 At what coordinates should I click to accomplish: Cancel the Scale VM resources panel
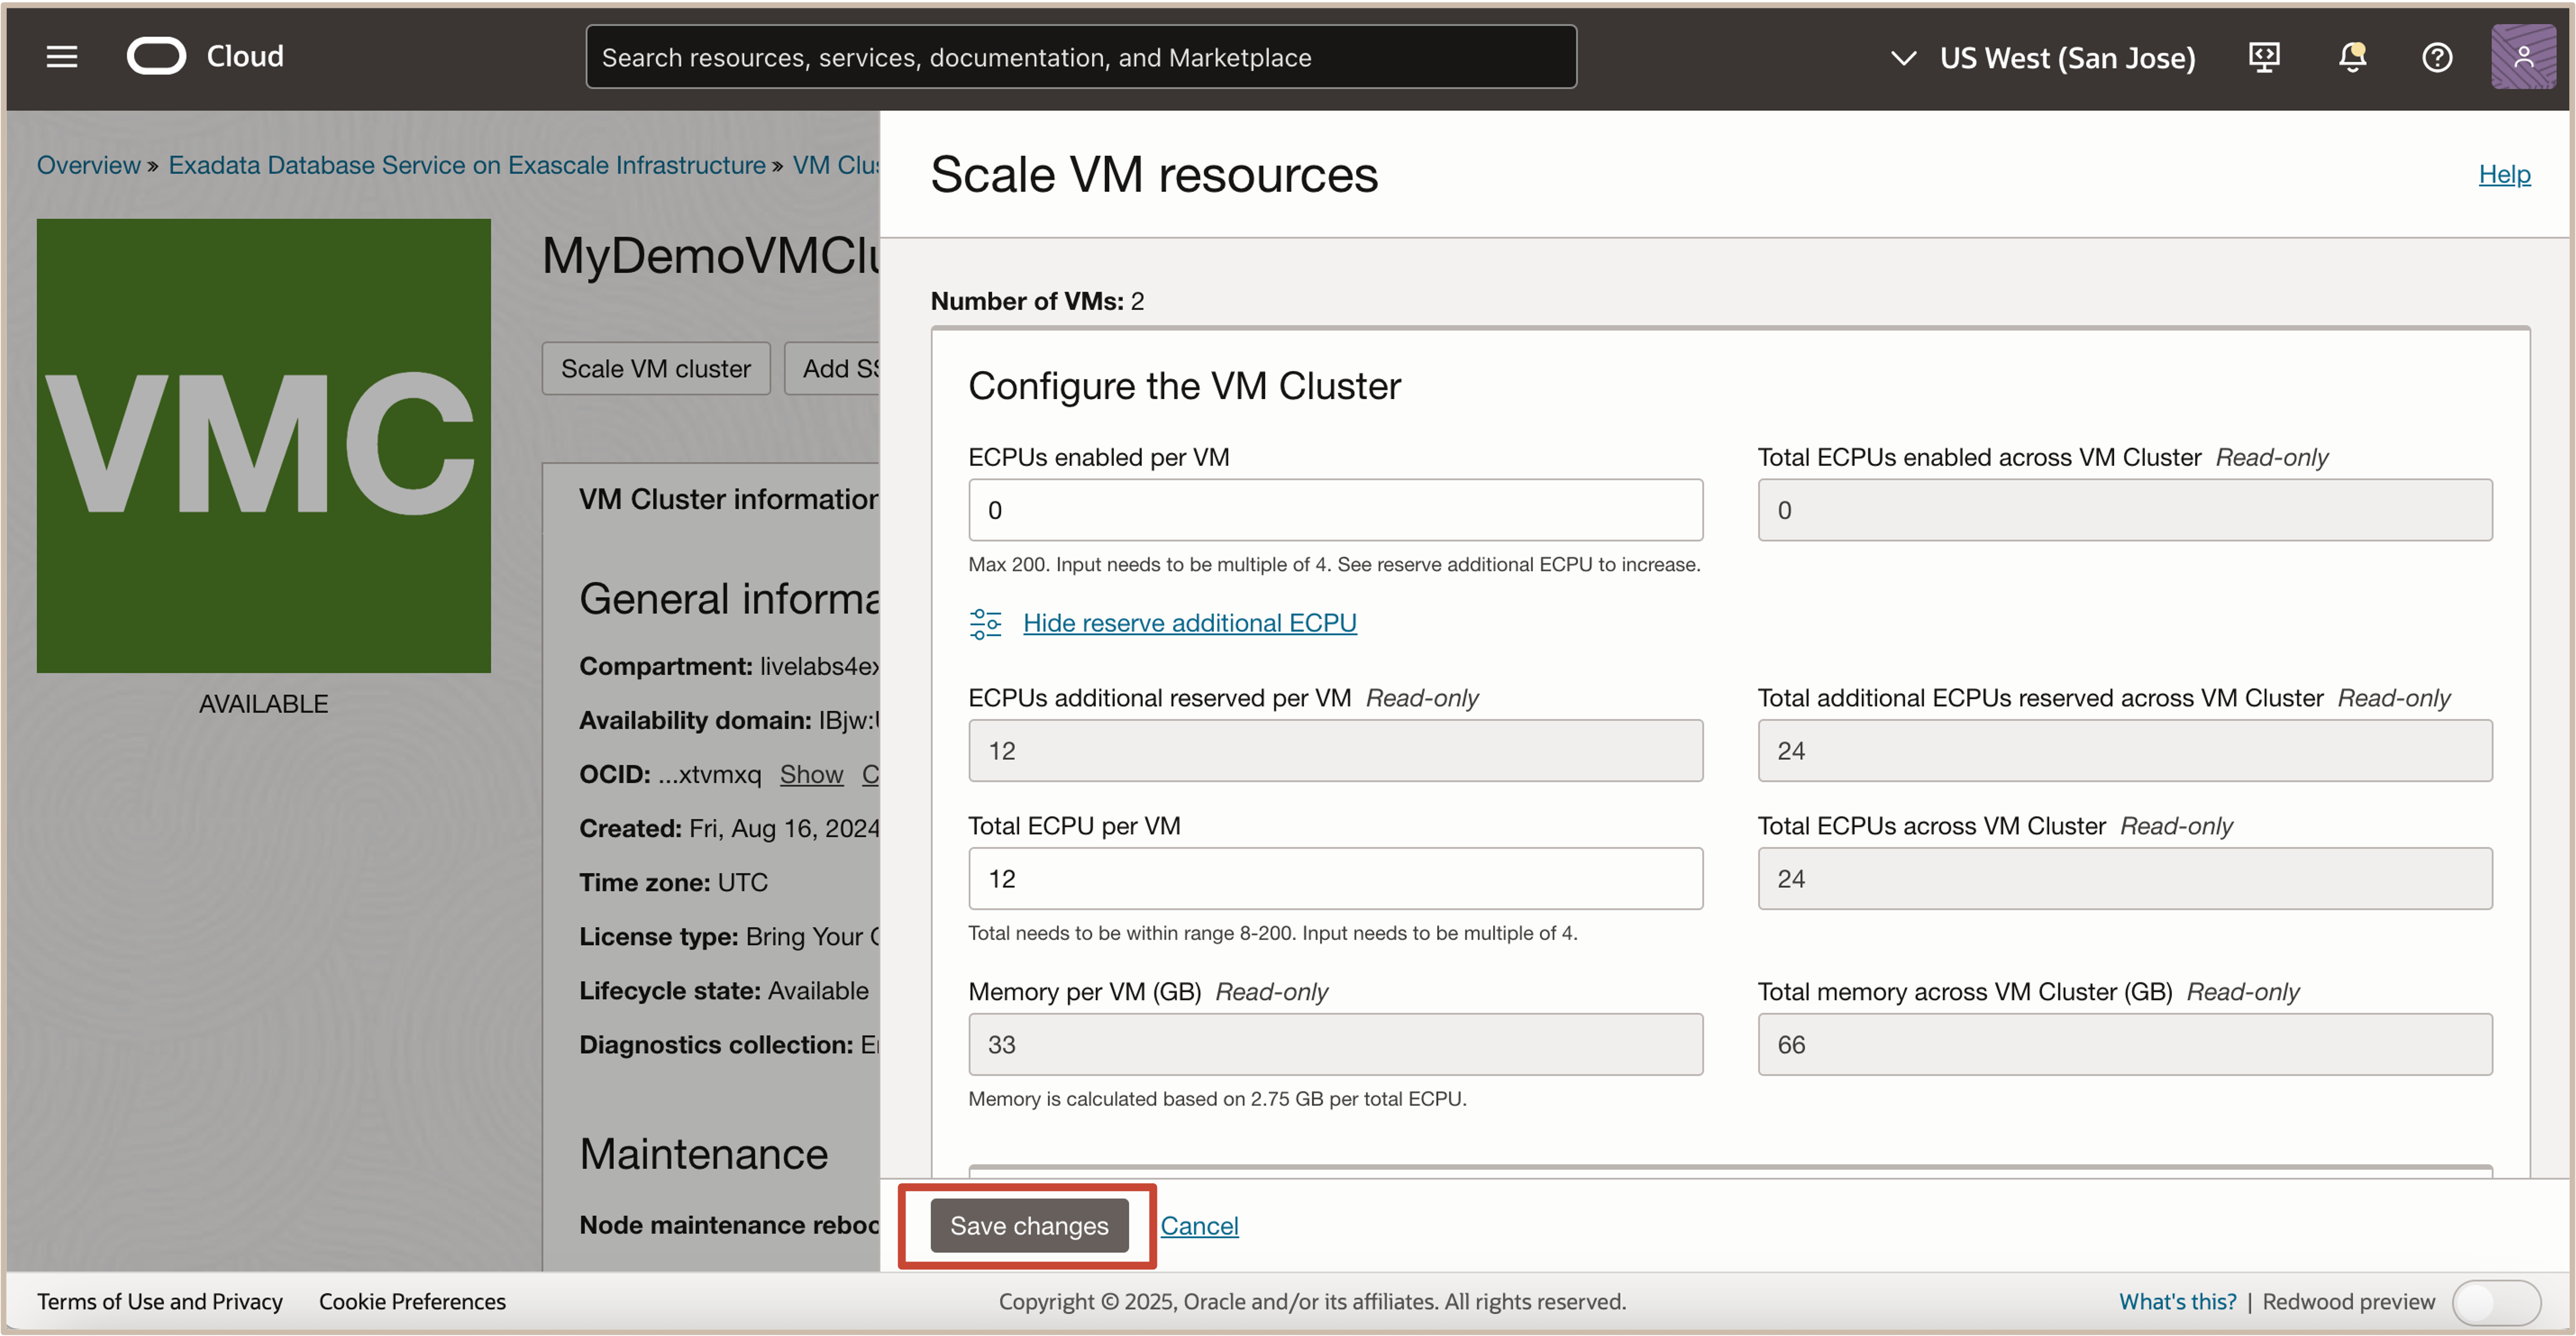pos(1198,1225)
